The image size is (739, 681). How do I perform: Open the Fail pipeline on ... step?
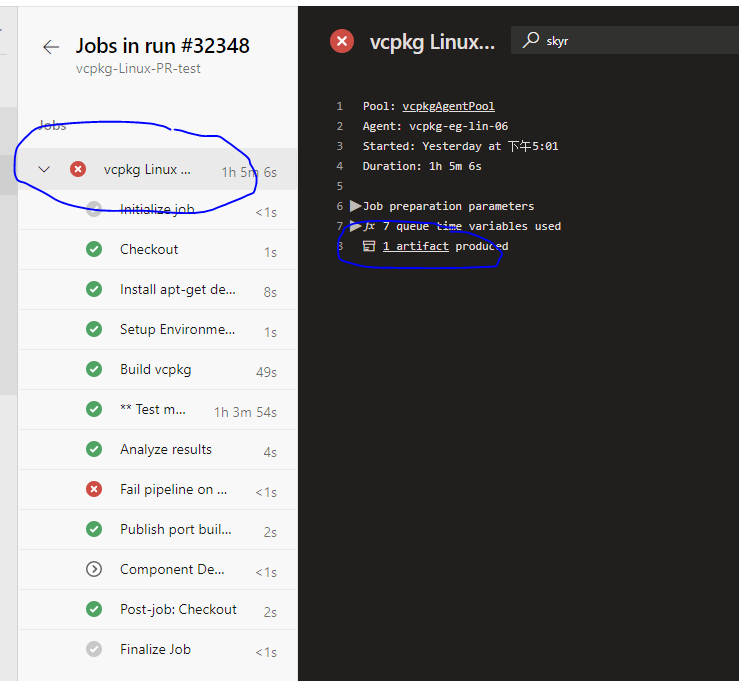(x=157, y=490)
